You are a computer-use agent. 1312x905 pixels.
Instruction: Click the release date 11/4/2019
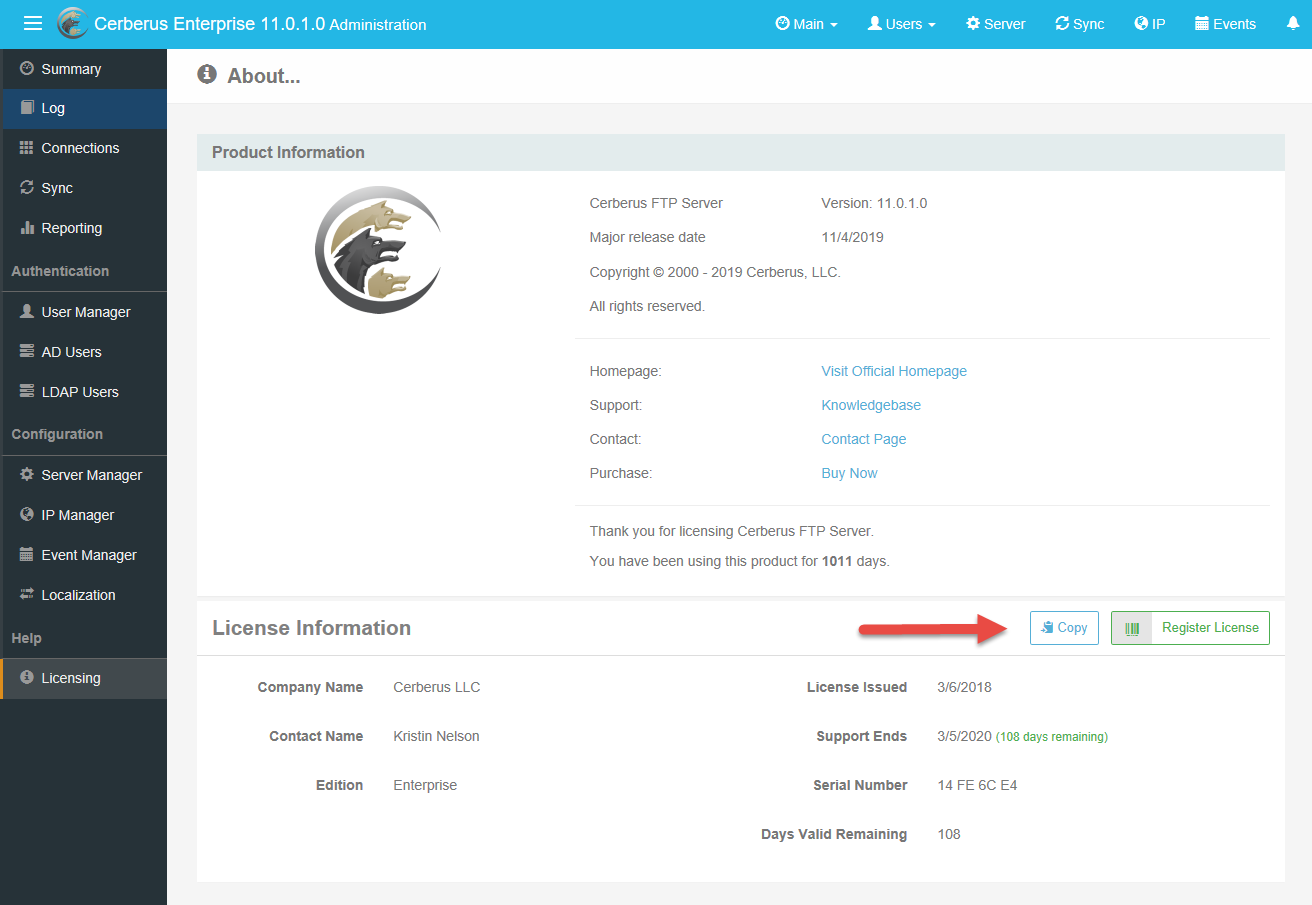(x=852, y=237)
